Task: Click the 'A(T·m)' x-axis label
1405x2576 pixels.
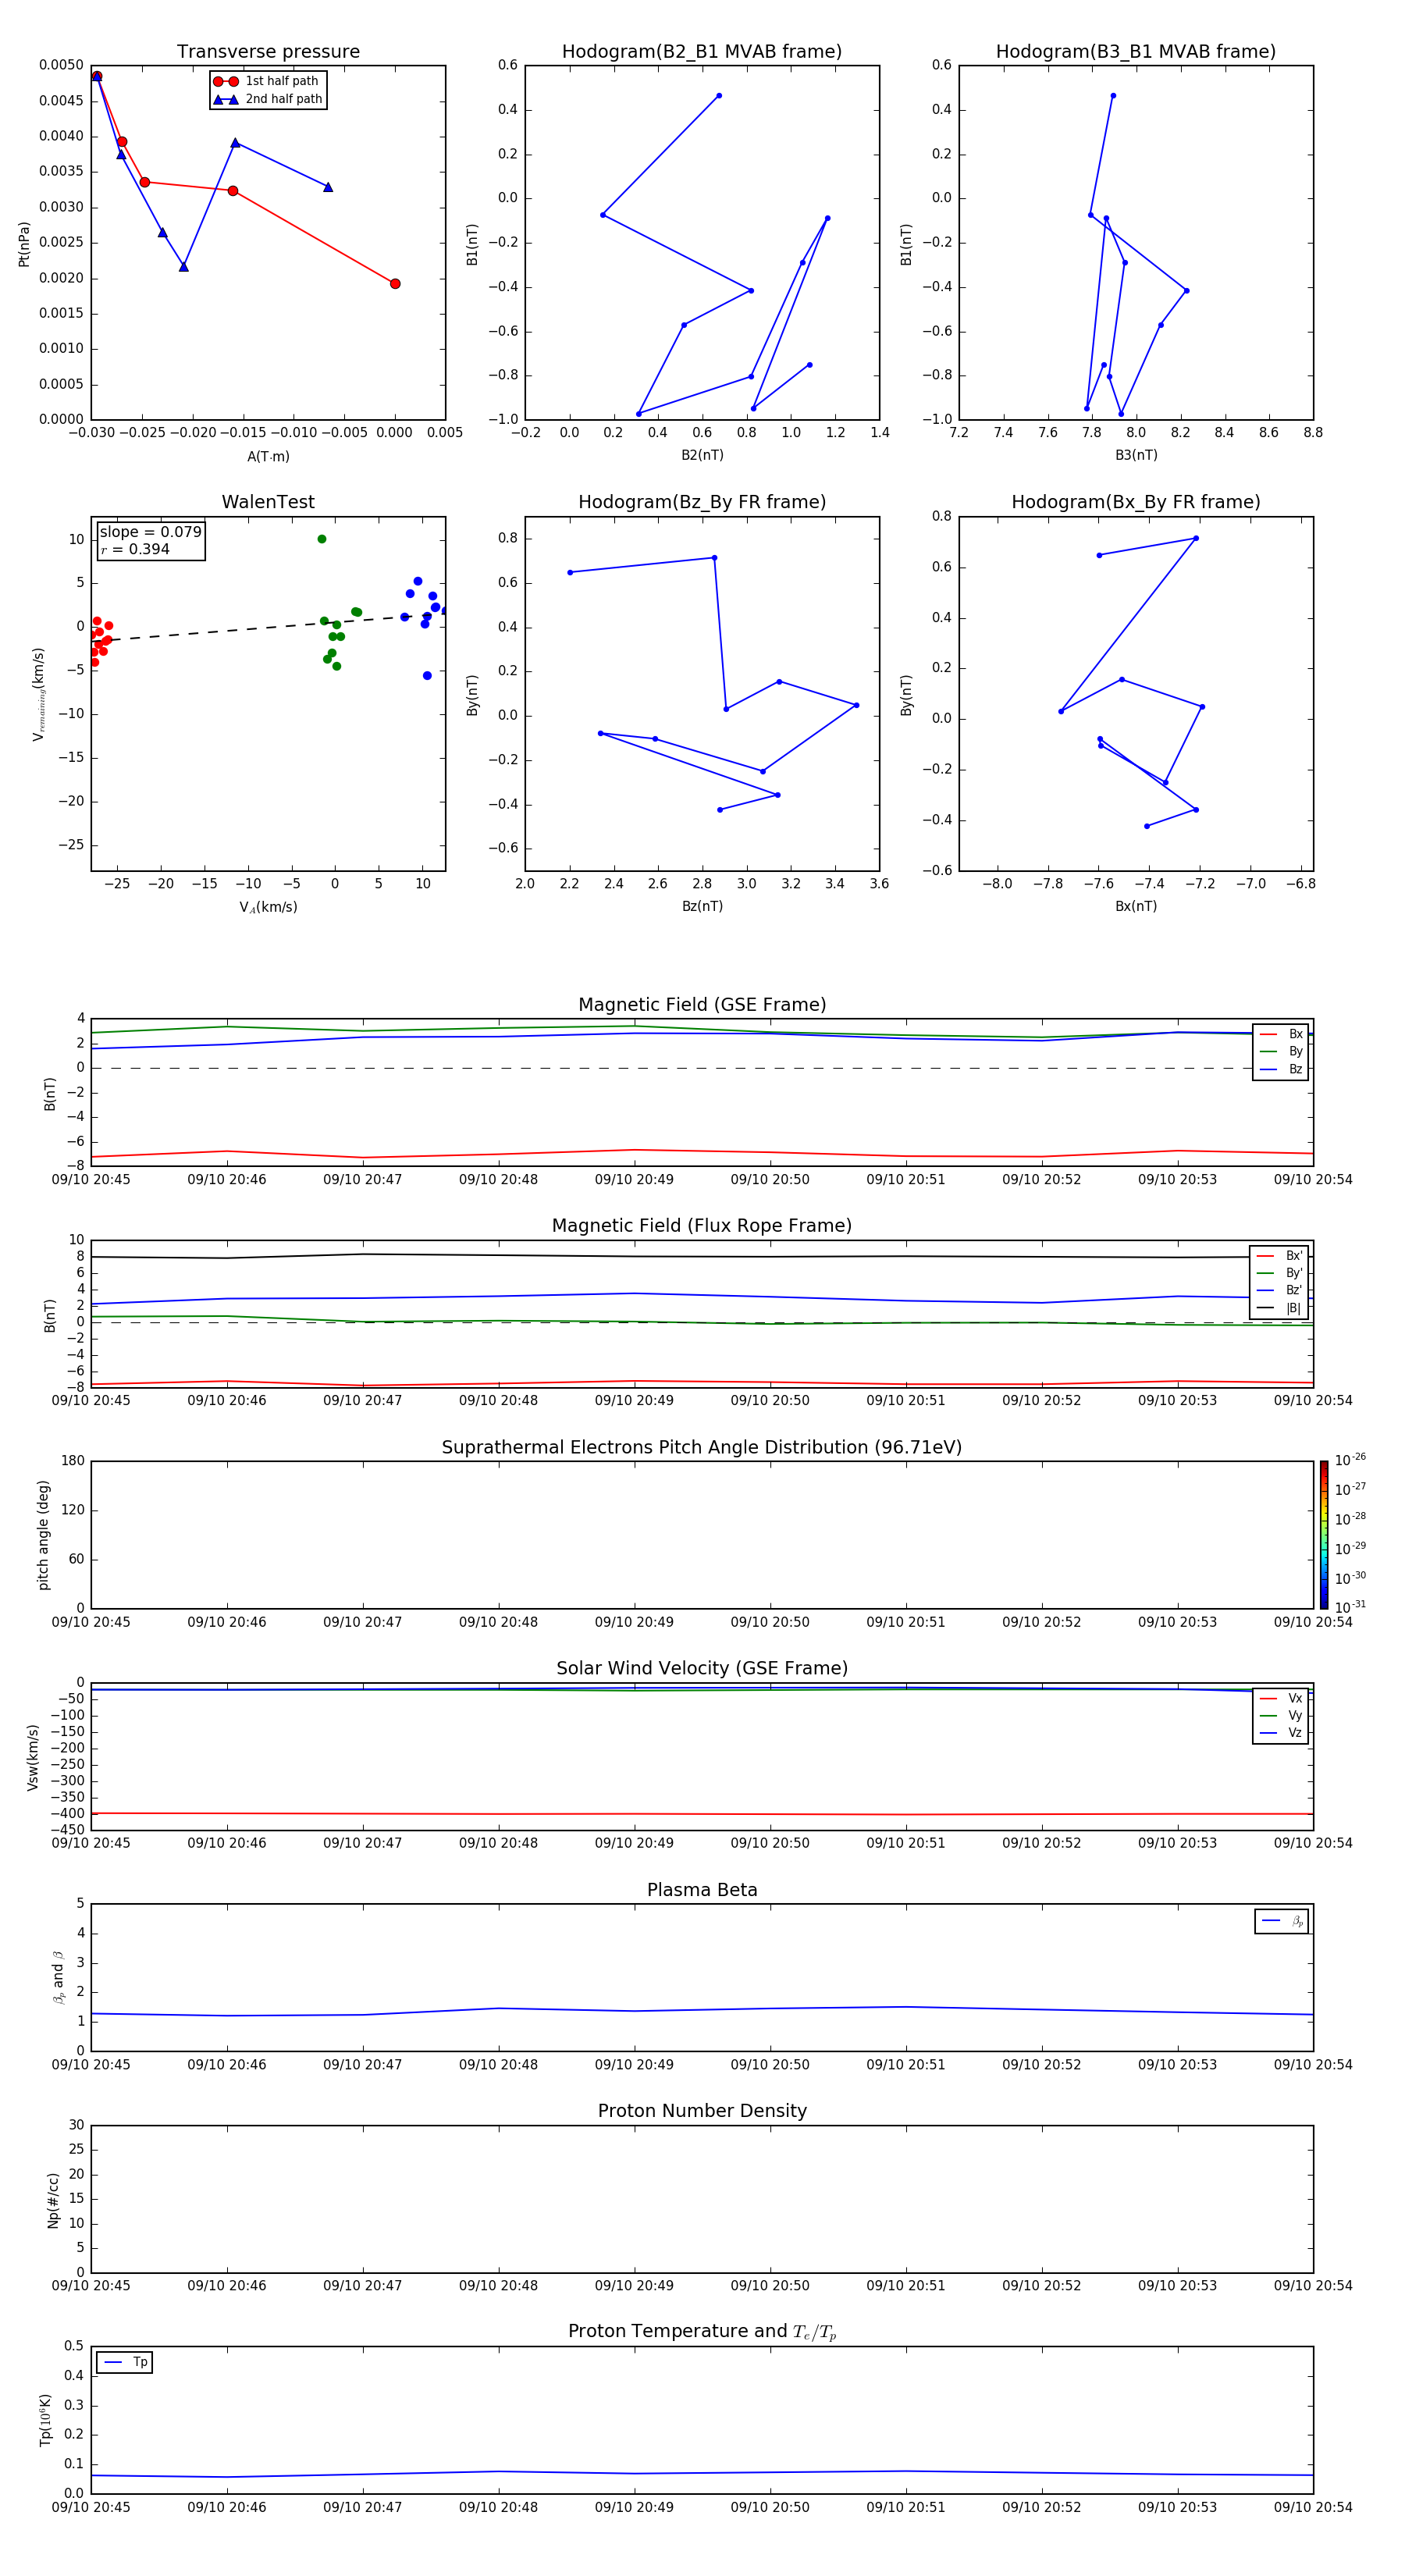Action: [x=268, y=457]
